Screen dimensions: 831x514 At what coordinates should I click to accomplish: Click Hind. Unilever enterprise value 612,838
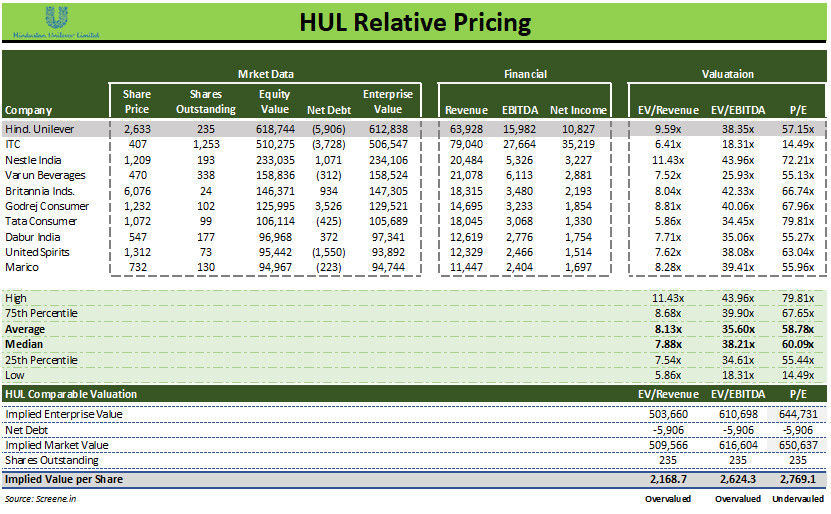[x=388, y=129]
